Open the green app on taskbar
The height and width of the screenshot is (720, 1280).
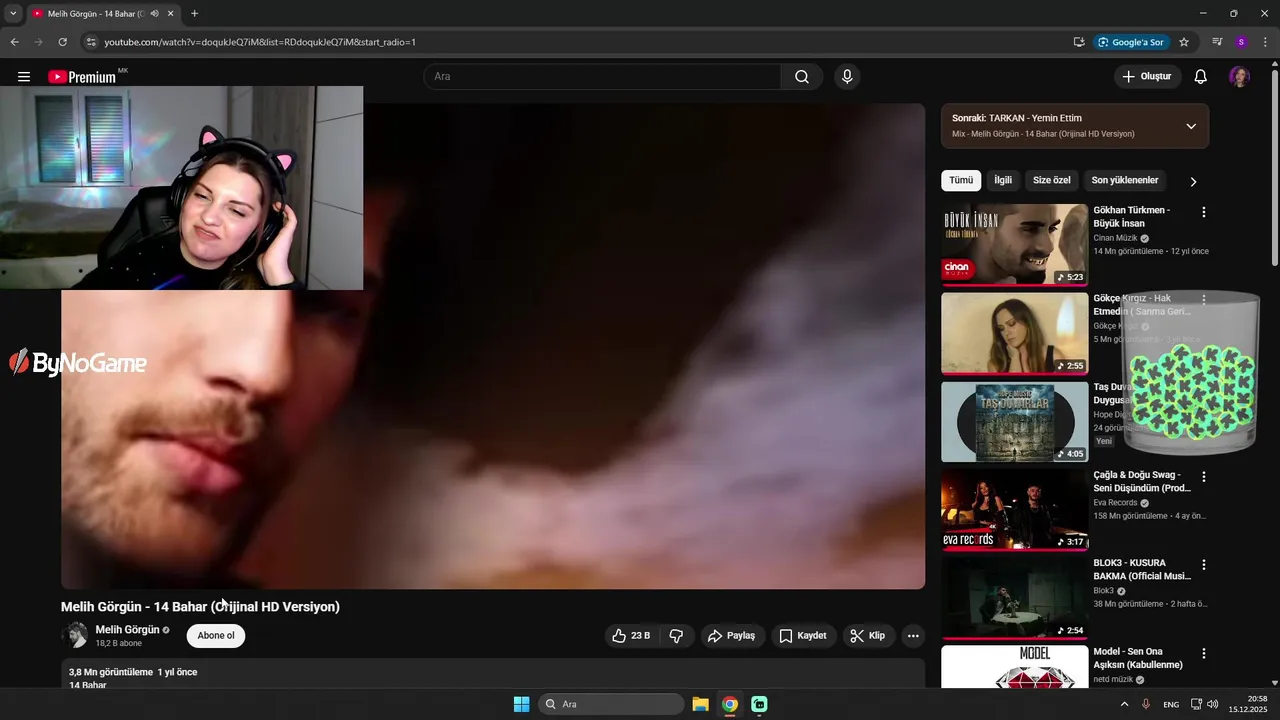(759, 704)
